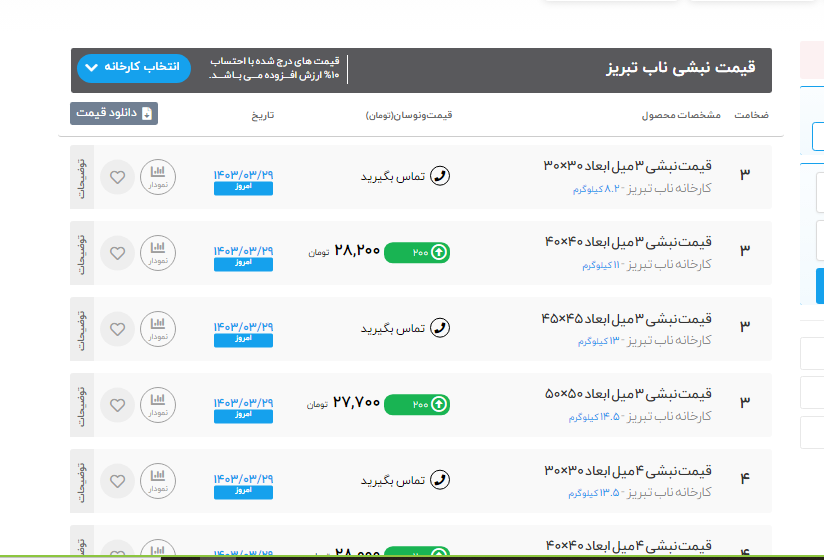The image size is (824, 560).
Task: Favorite the 40×40 3mm angle with heart
Action: (x=117, y=253)
